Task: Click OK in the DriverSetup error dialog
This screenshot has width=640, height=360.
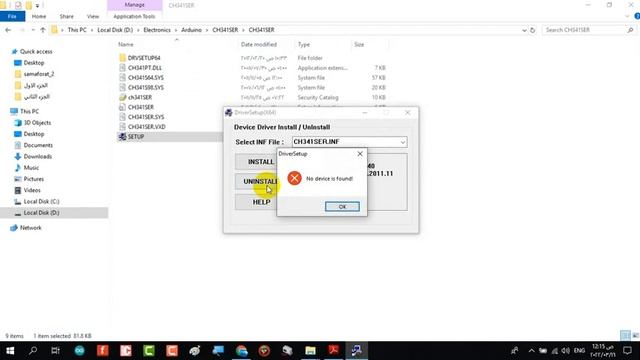Action: pyautogui.click(x=342, y=207)
